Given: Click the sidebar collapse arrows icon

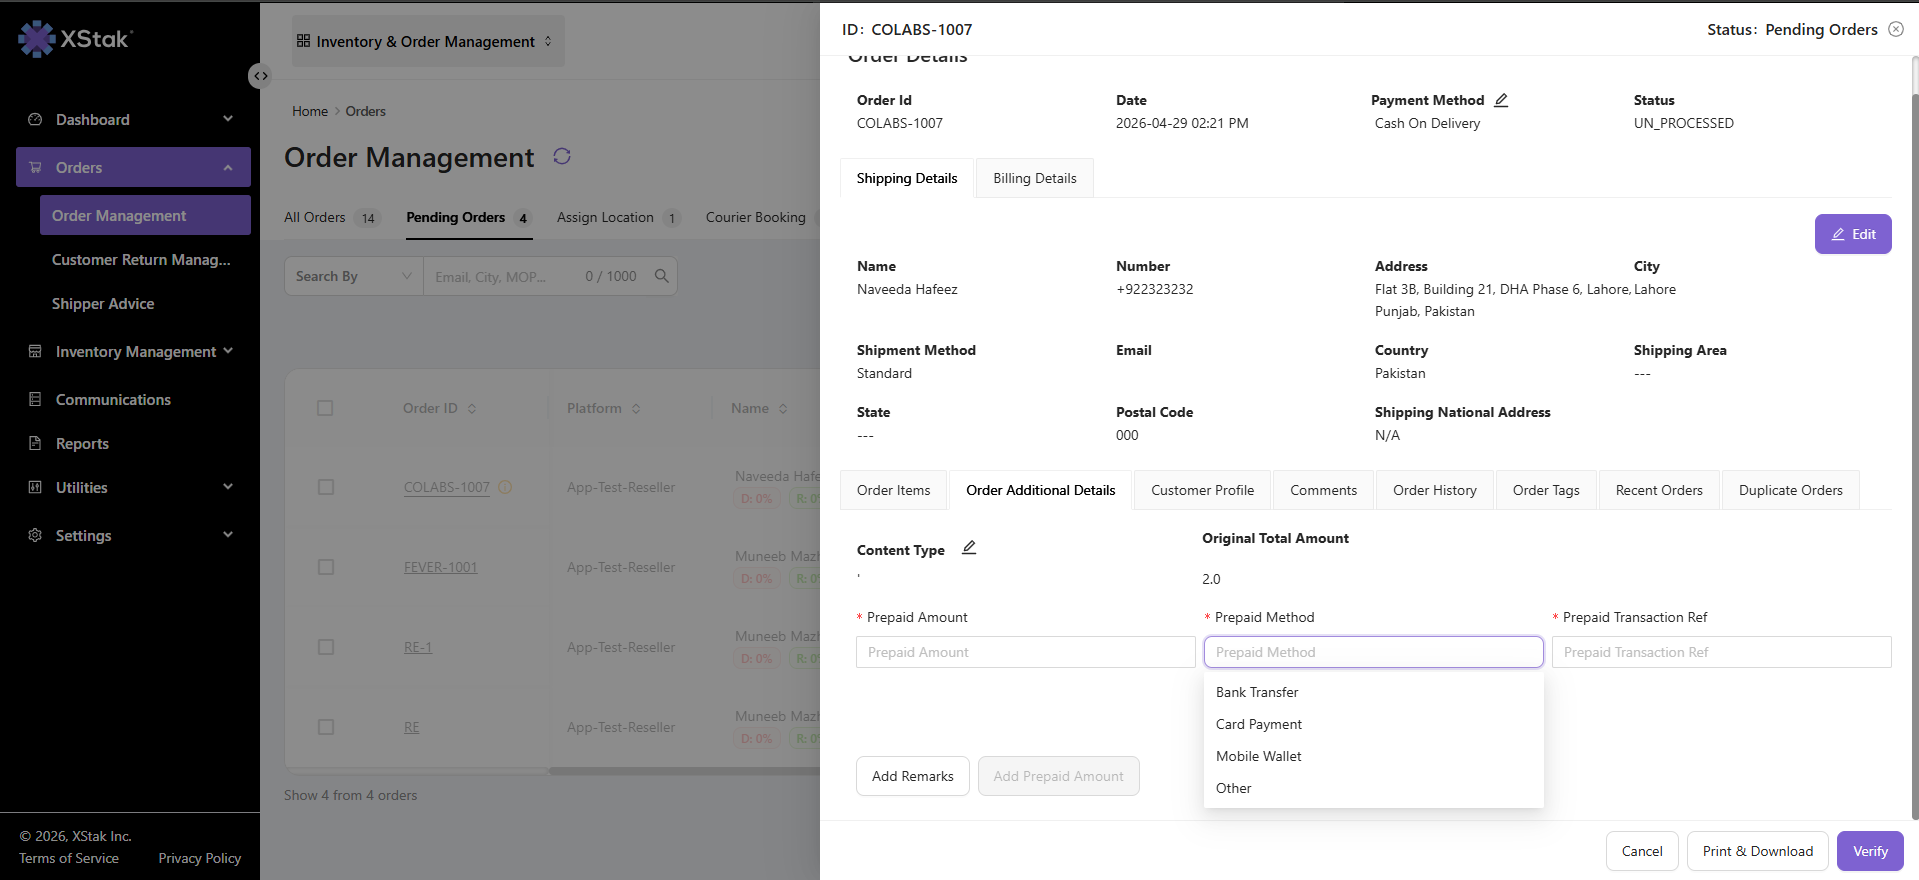Looking at the screenshot, I should 260,76.
